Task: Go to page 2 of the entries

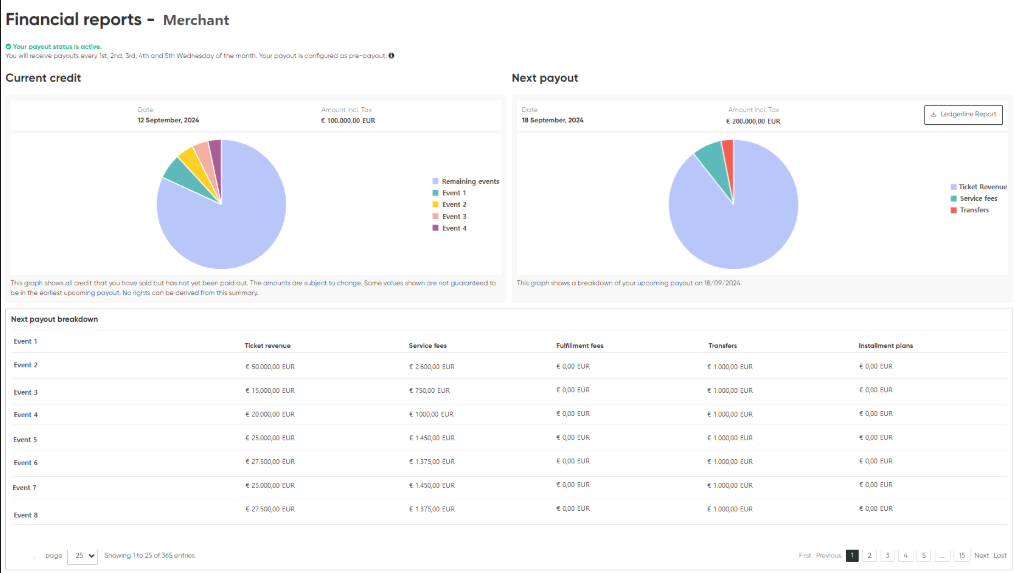Action: point(870,555)
